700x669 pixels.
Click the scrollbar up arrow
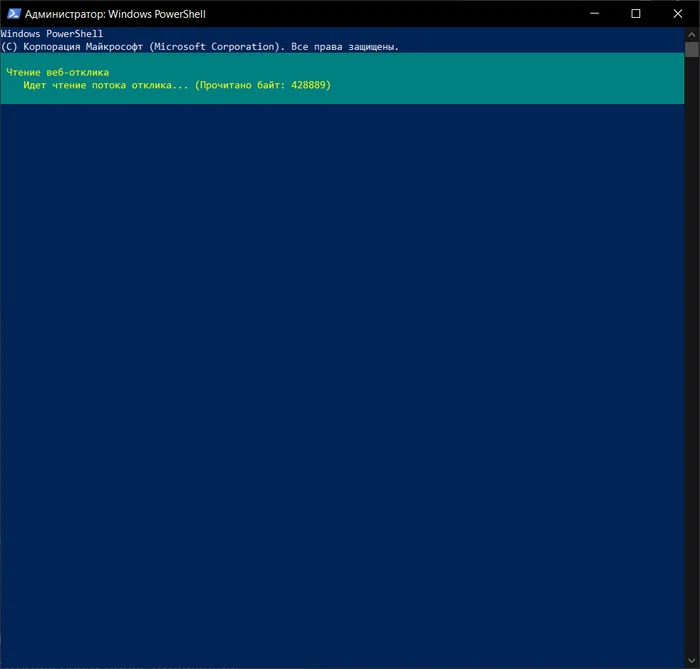(691, 34)
